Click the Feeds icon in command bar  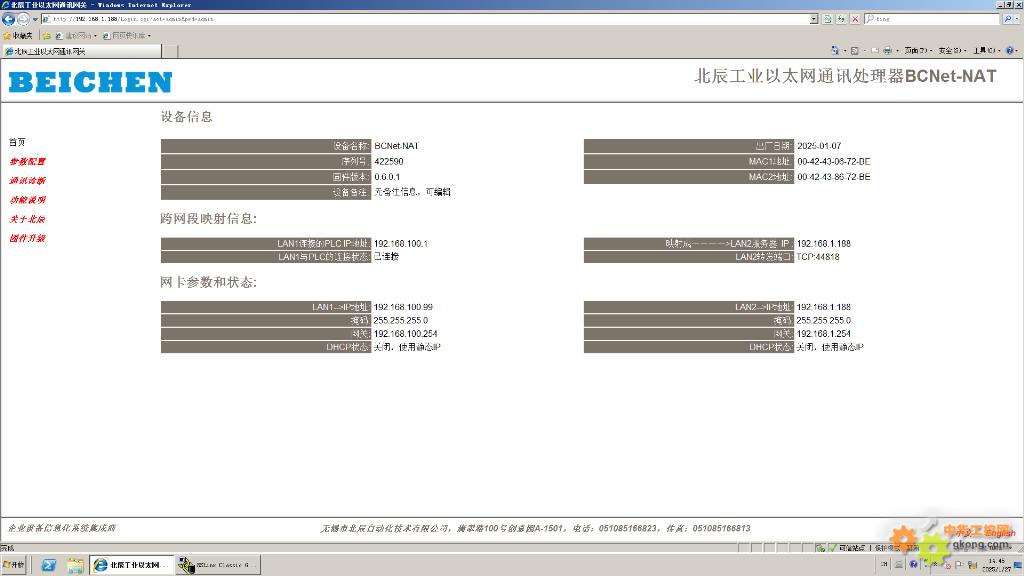854,50
